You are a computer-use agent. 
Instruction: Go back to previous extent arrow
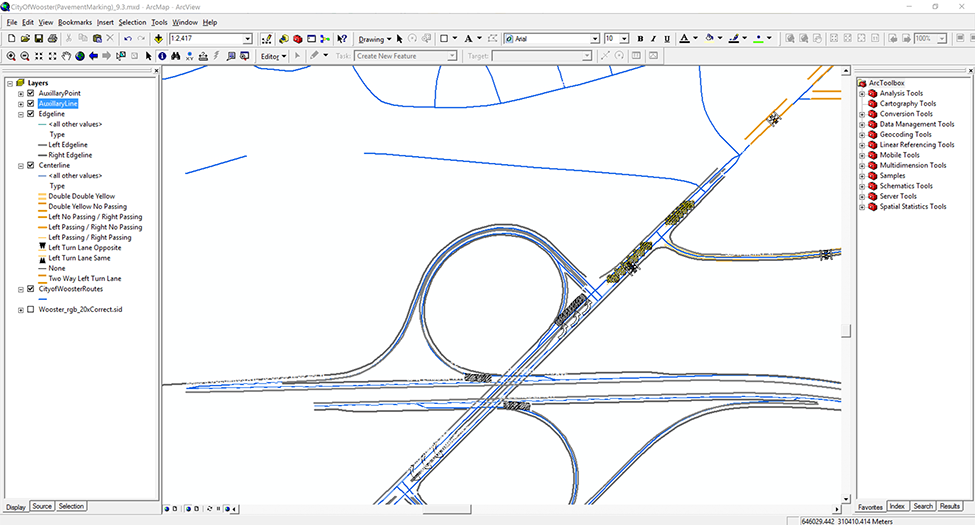(94, 56)
